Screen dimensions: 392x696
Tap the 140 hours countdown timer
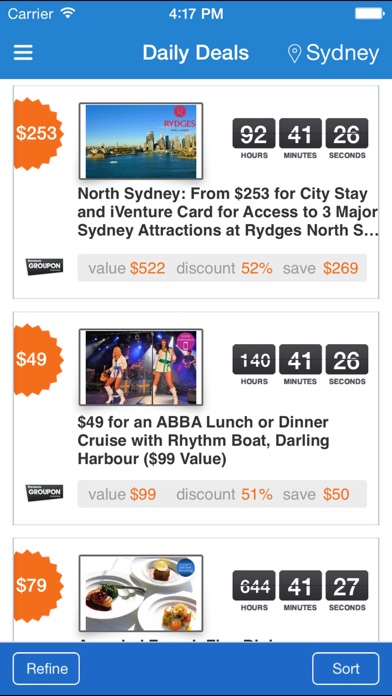click(254, 364)
